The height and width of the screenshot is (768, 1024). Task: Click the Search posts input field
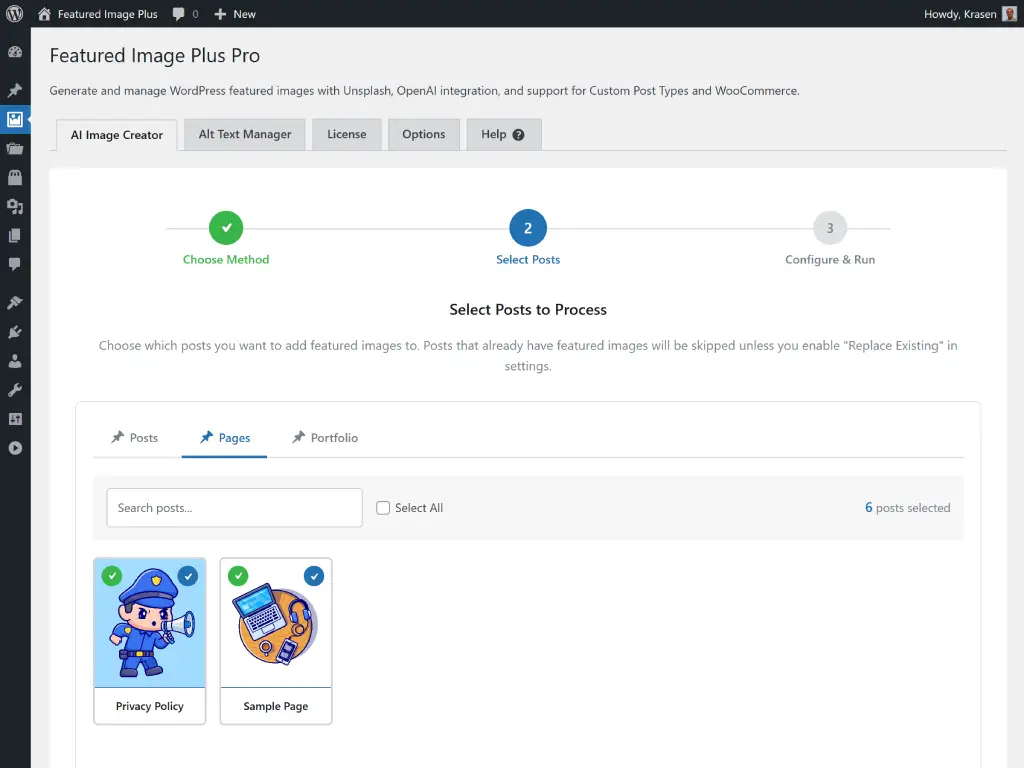[x=234, y=508]
